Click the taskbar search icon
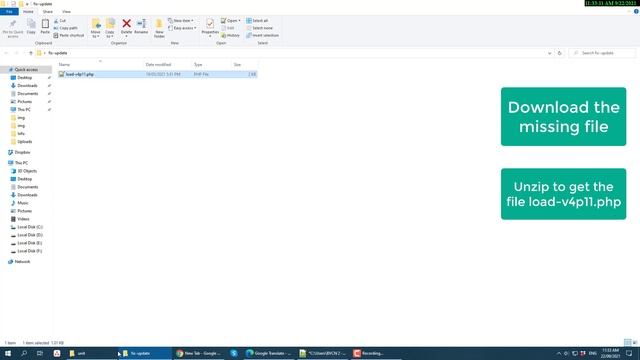This screenshot has width=640, height=360. pos(24,353)
